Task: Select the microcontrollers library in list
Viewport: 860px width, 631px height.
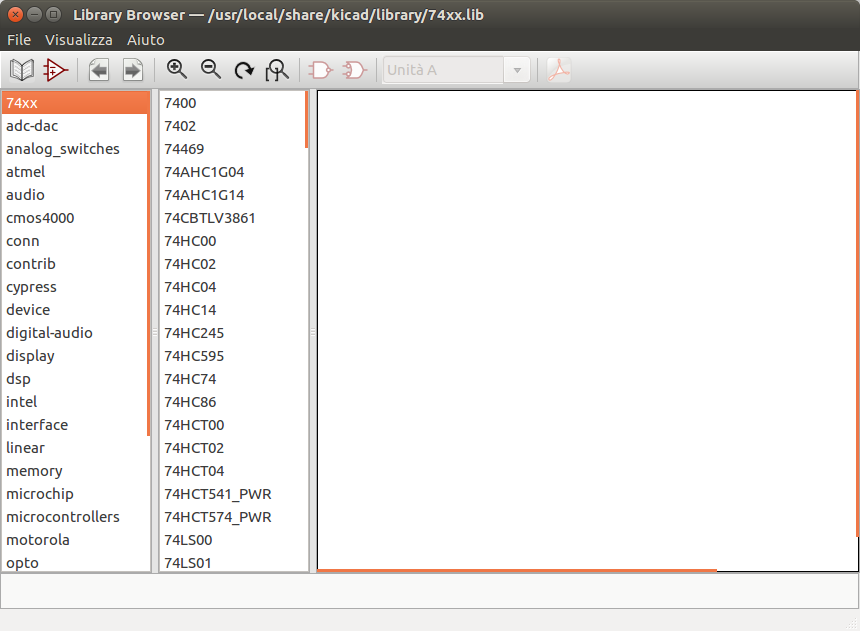Action: [63, 517]
